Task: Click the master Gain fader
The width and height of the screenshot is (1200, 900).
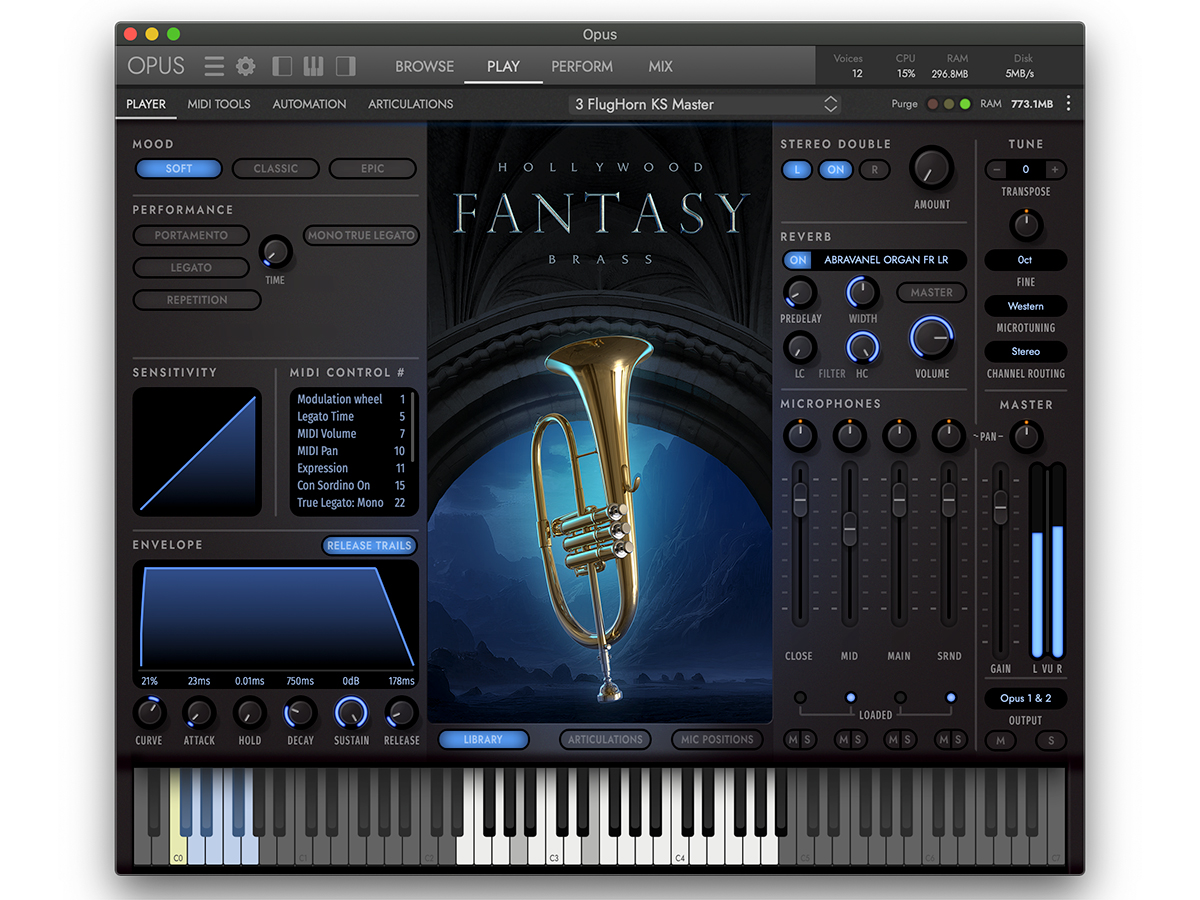Action: [1000, 508]
